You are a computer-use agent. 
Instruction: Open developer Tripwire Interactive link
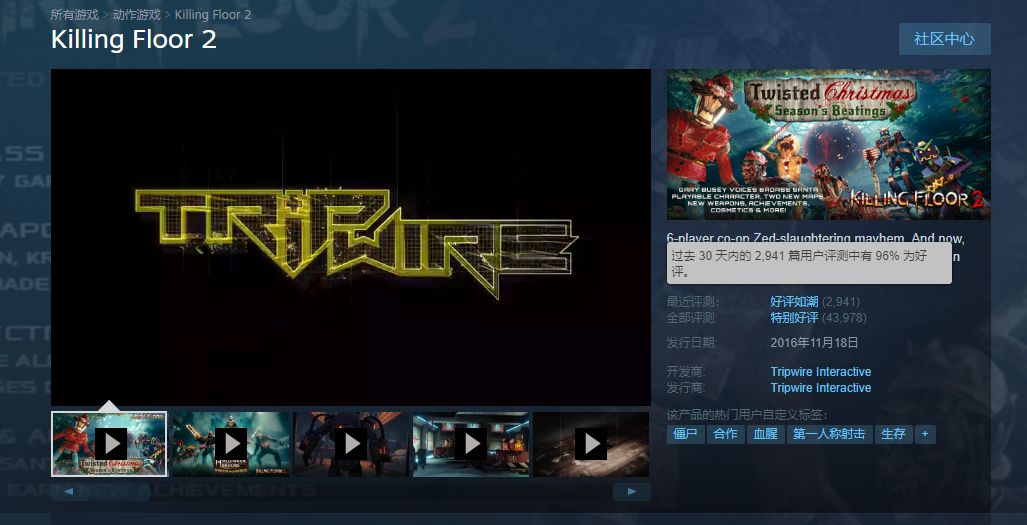coord(821,372)
